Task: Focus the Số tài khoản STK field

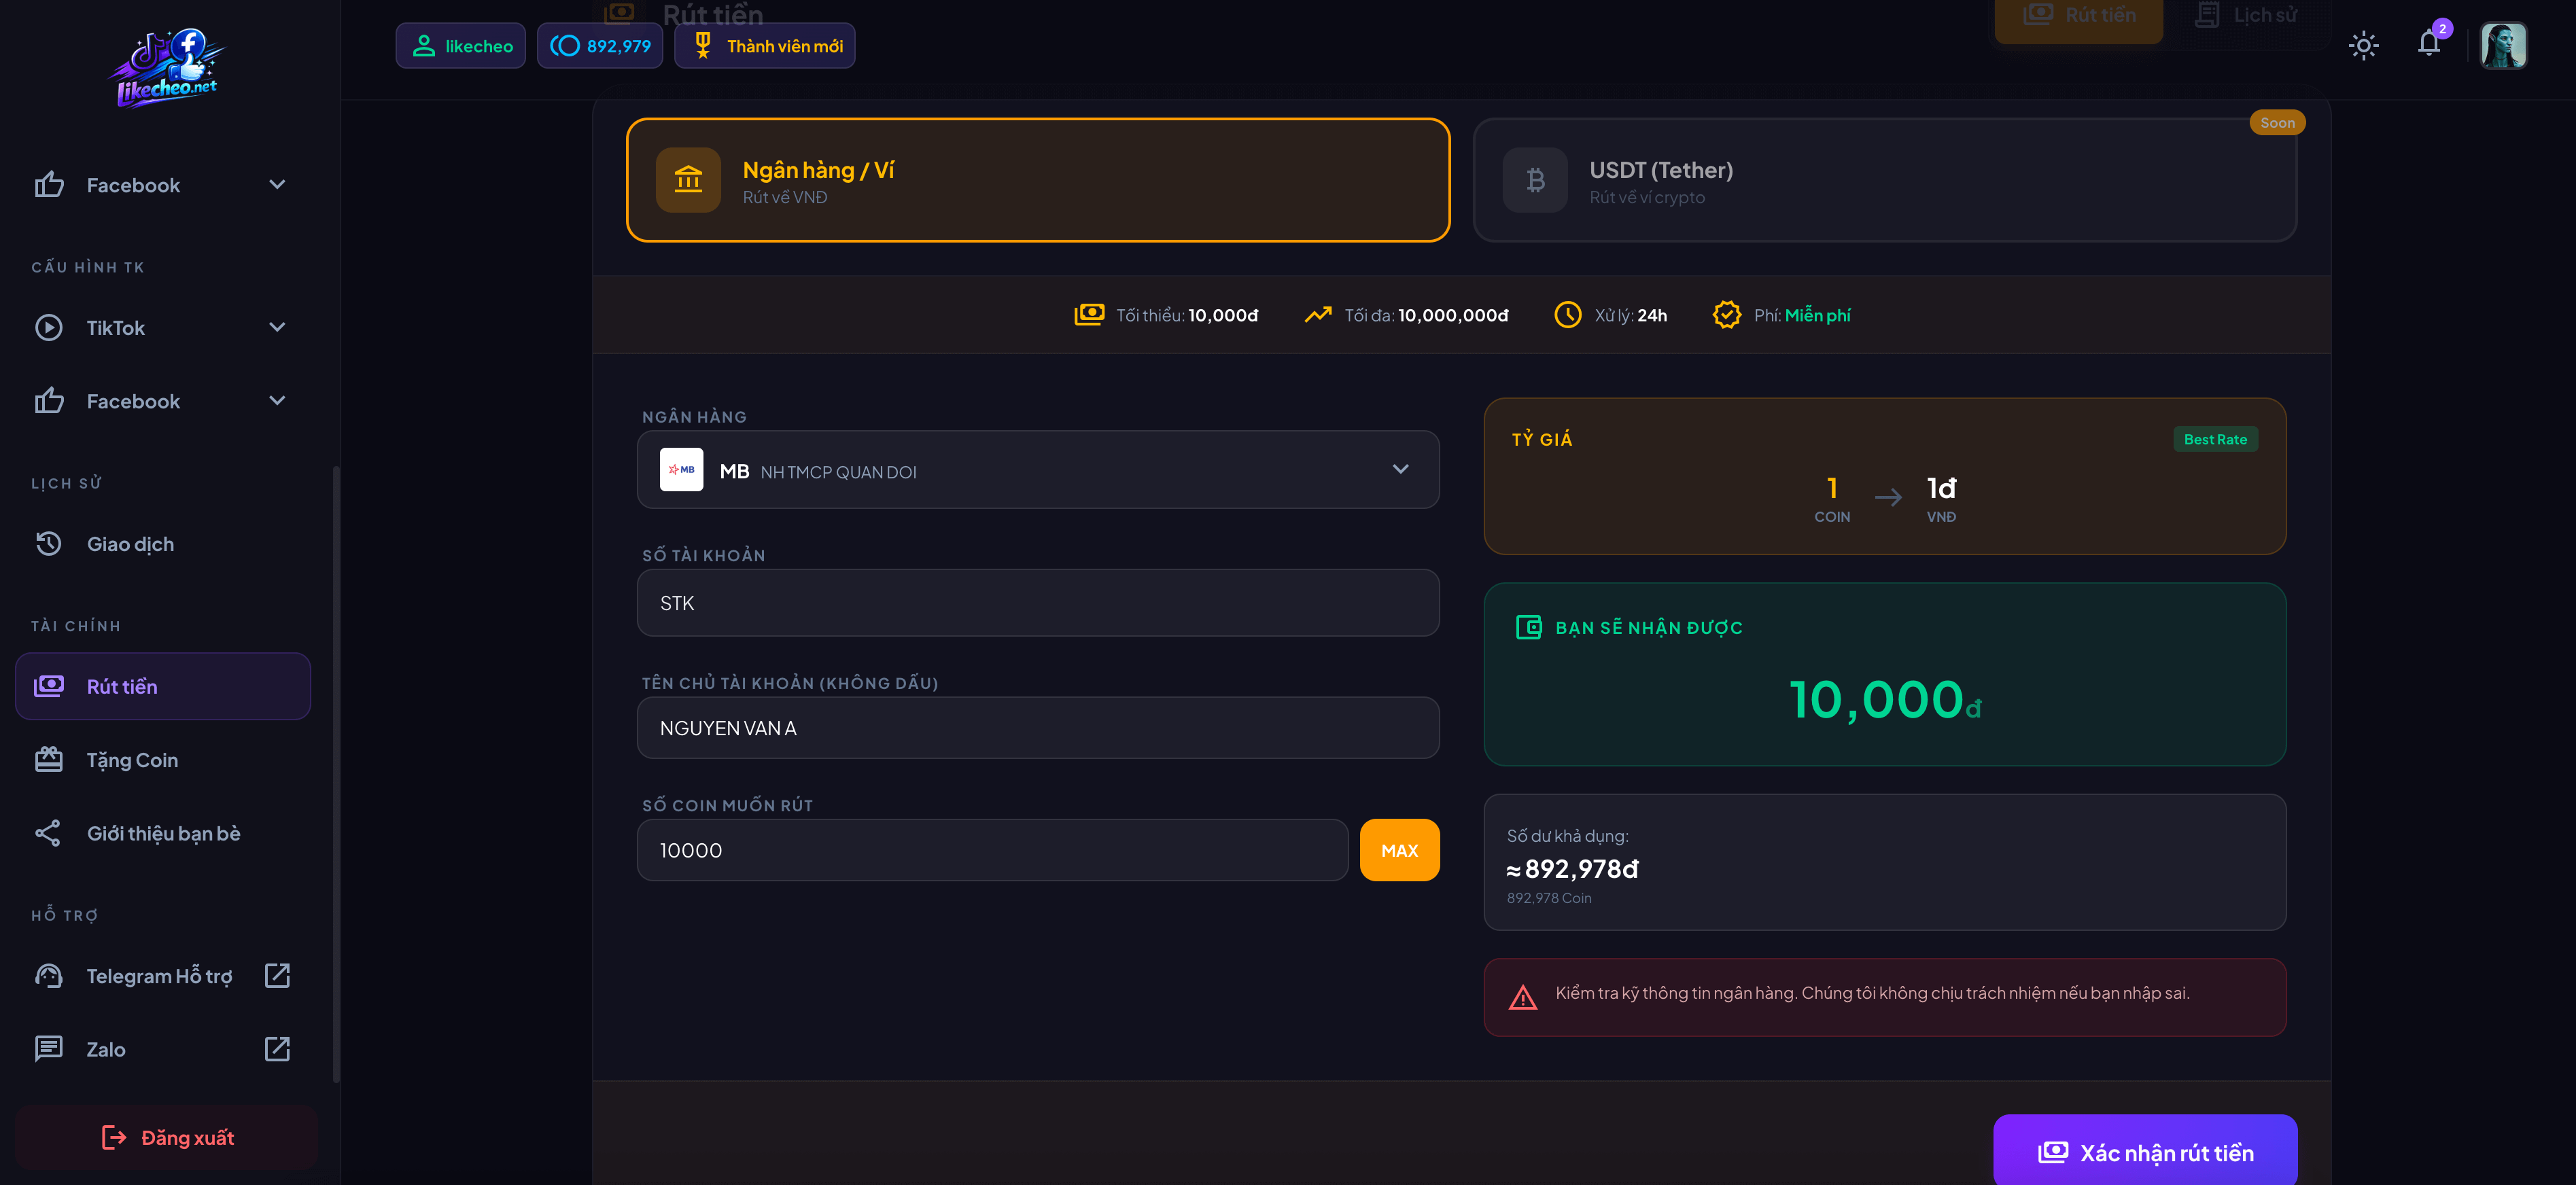Action: pyautogui.click(x=1038, y=603)
